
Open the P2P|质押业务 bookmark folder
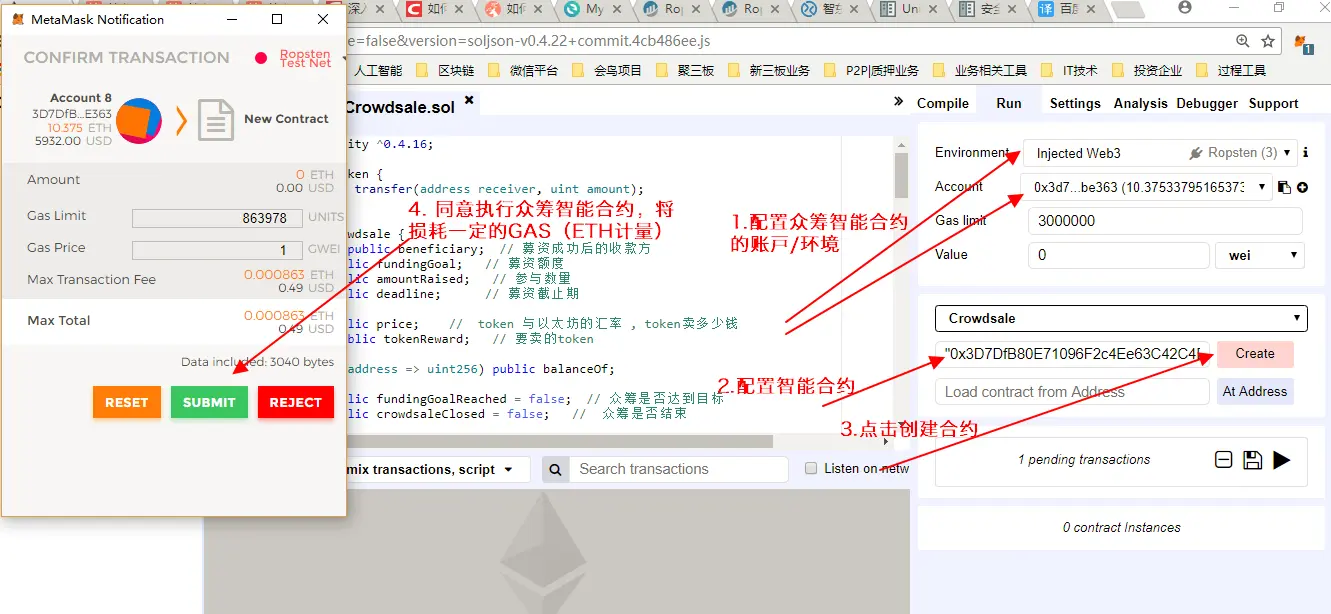870,71
